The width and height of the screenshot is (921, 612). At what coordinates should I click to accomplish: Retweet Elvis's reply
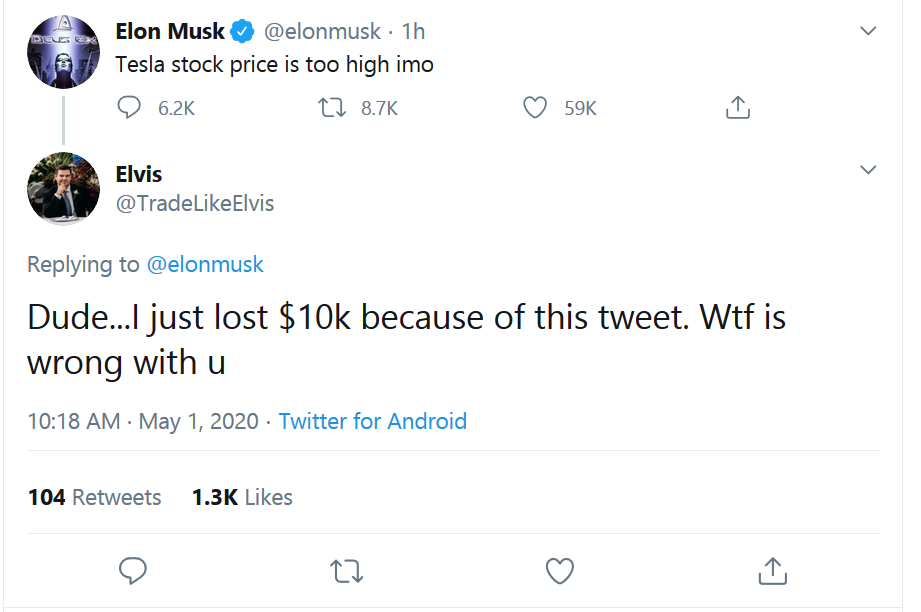346,571
